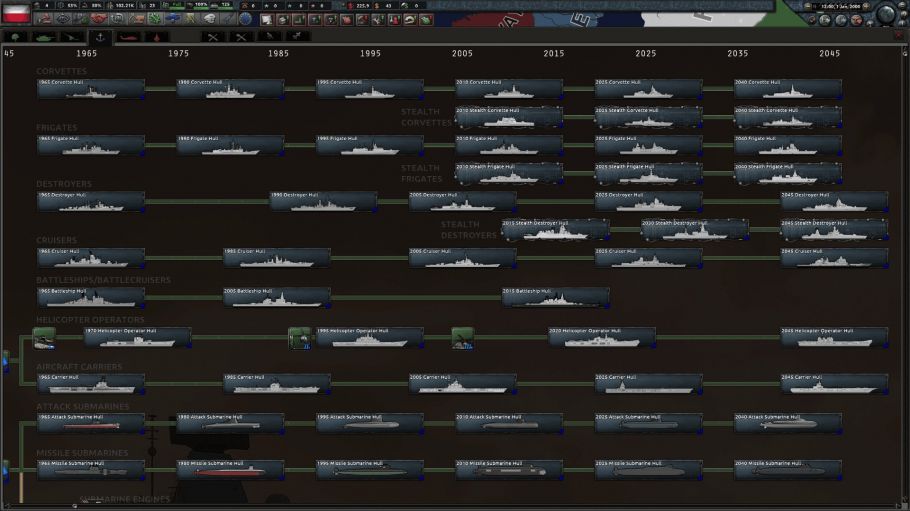The height and width of the screenshot is (511, 910).
Task: Pick the 2015 Battleship Hull technology
Action: click(555, 297)
